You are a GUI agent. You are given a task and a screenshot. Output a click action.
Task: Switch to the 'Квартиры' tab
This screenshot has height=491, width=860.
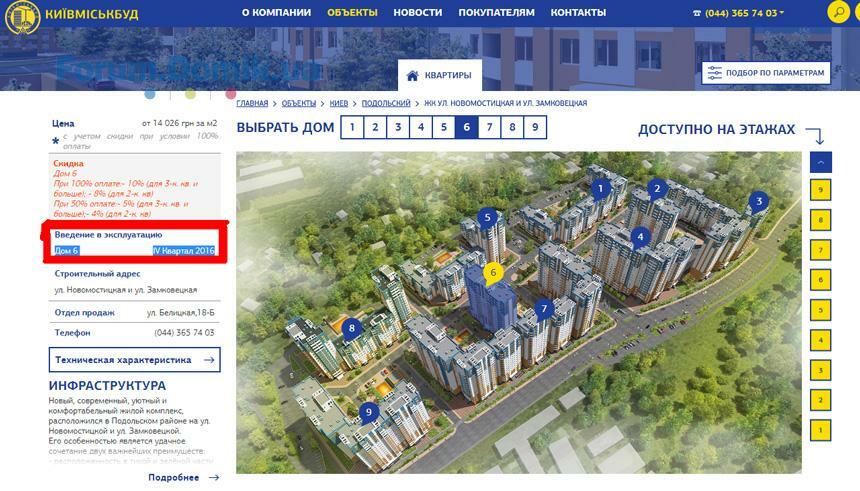coord(440,75)
